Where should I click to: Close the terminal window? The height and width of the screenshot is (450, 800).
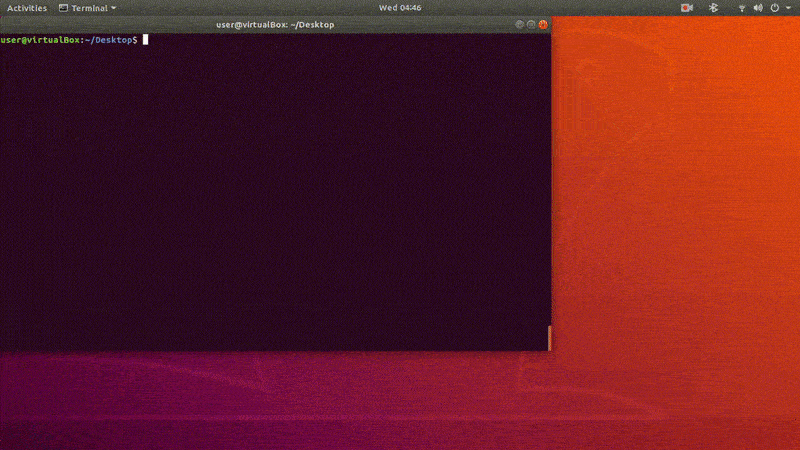coord(543,24)
